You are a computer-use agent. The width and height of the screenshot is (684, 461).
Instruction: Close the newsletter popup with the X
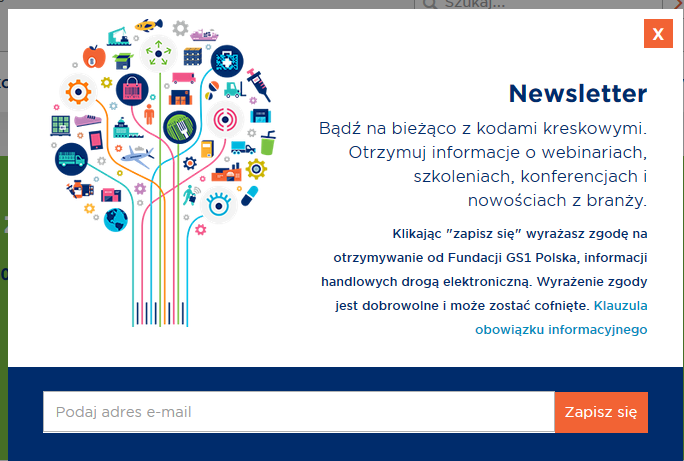click(658, 33)
